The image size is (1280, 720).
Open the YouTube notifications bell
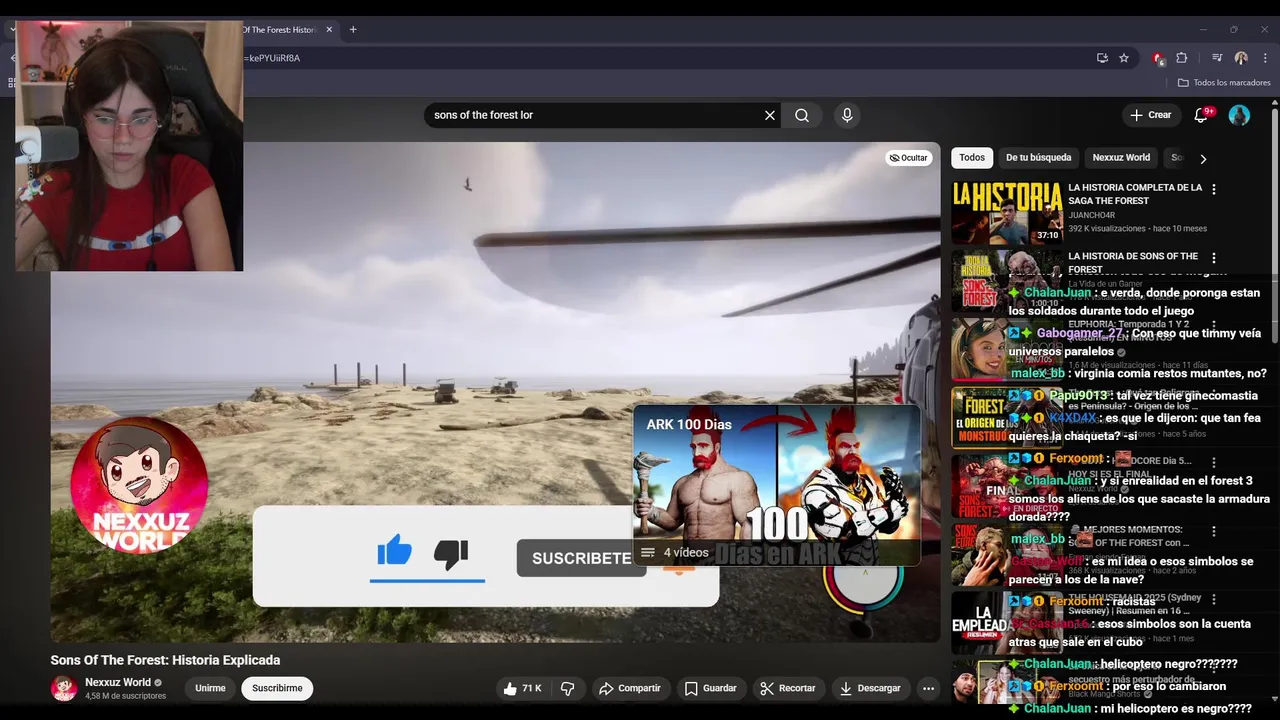click(1202, 115)
